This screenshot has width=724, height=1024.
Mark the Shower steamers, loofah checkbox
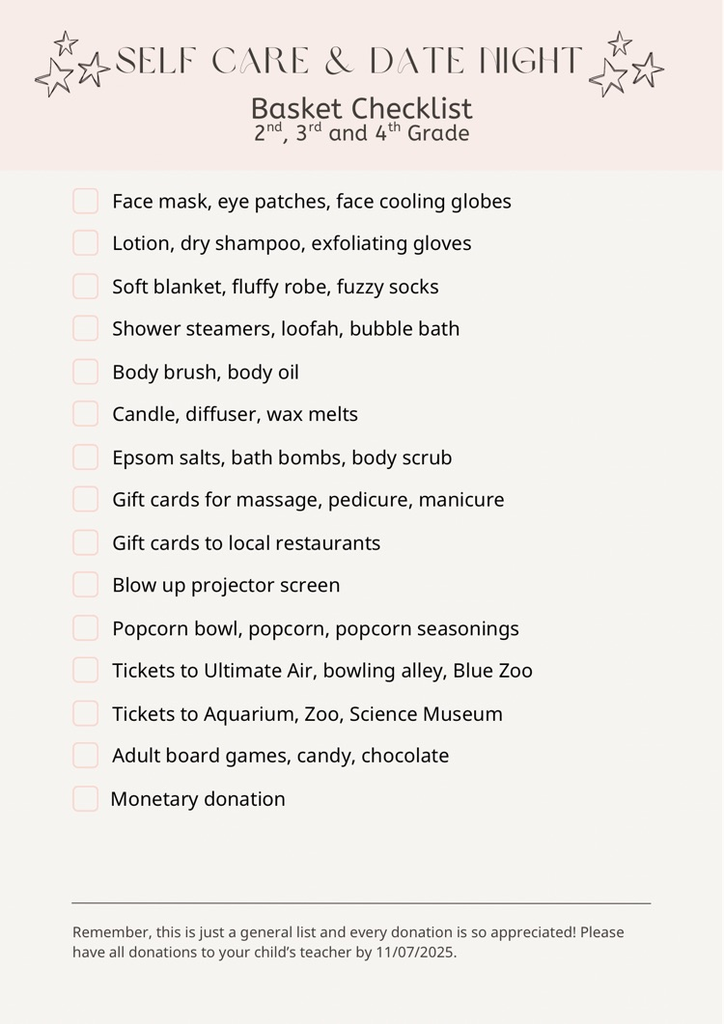coord(85,328)
